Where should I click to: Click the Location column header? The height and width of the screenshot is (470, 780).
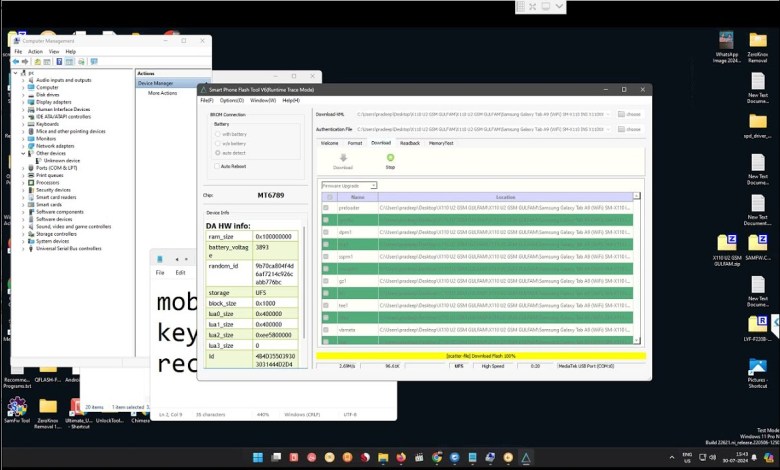coord(505,197)
